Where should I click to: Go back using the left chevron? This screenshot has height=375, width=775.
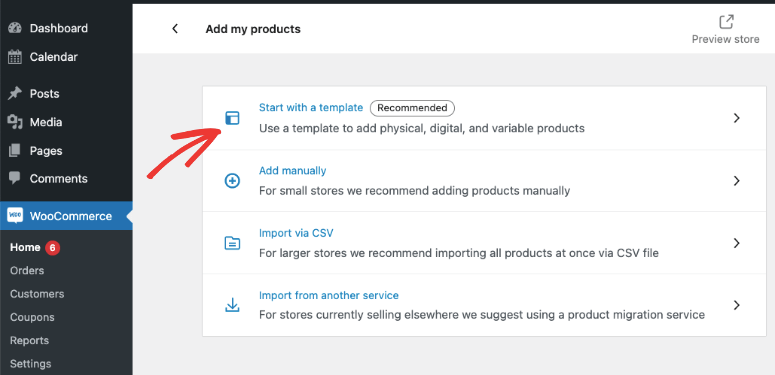tap(174, 29)
